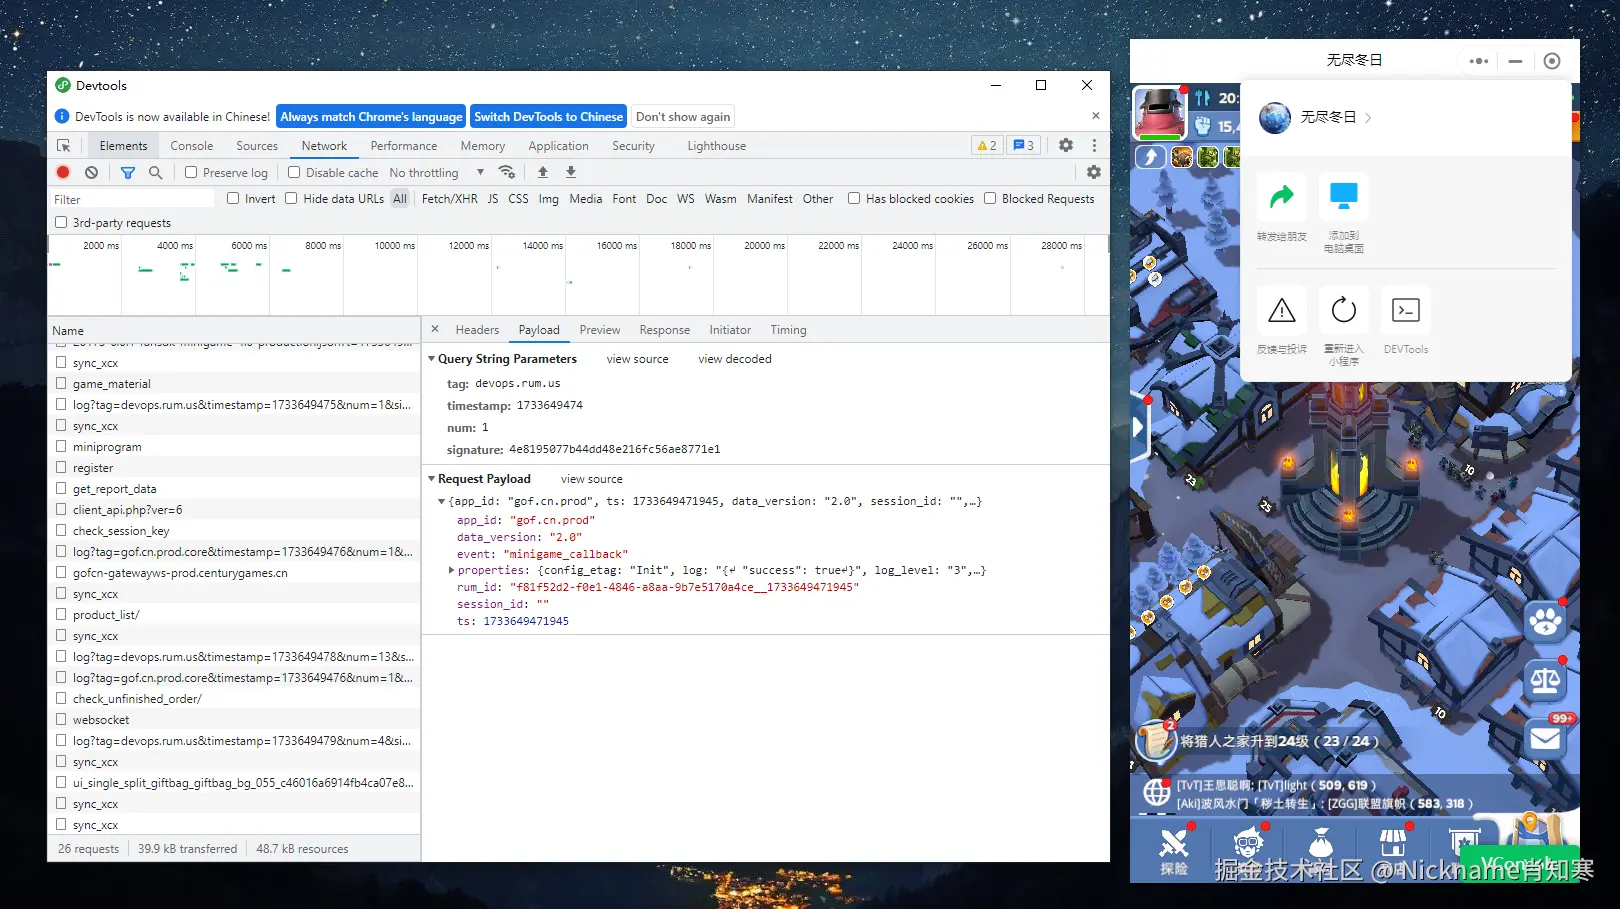This screenshot has height=909, width=1620.
Task: Click add-to-desktop monitor icon
Action: [1344, 197]
